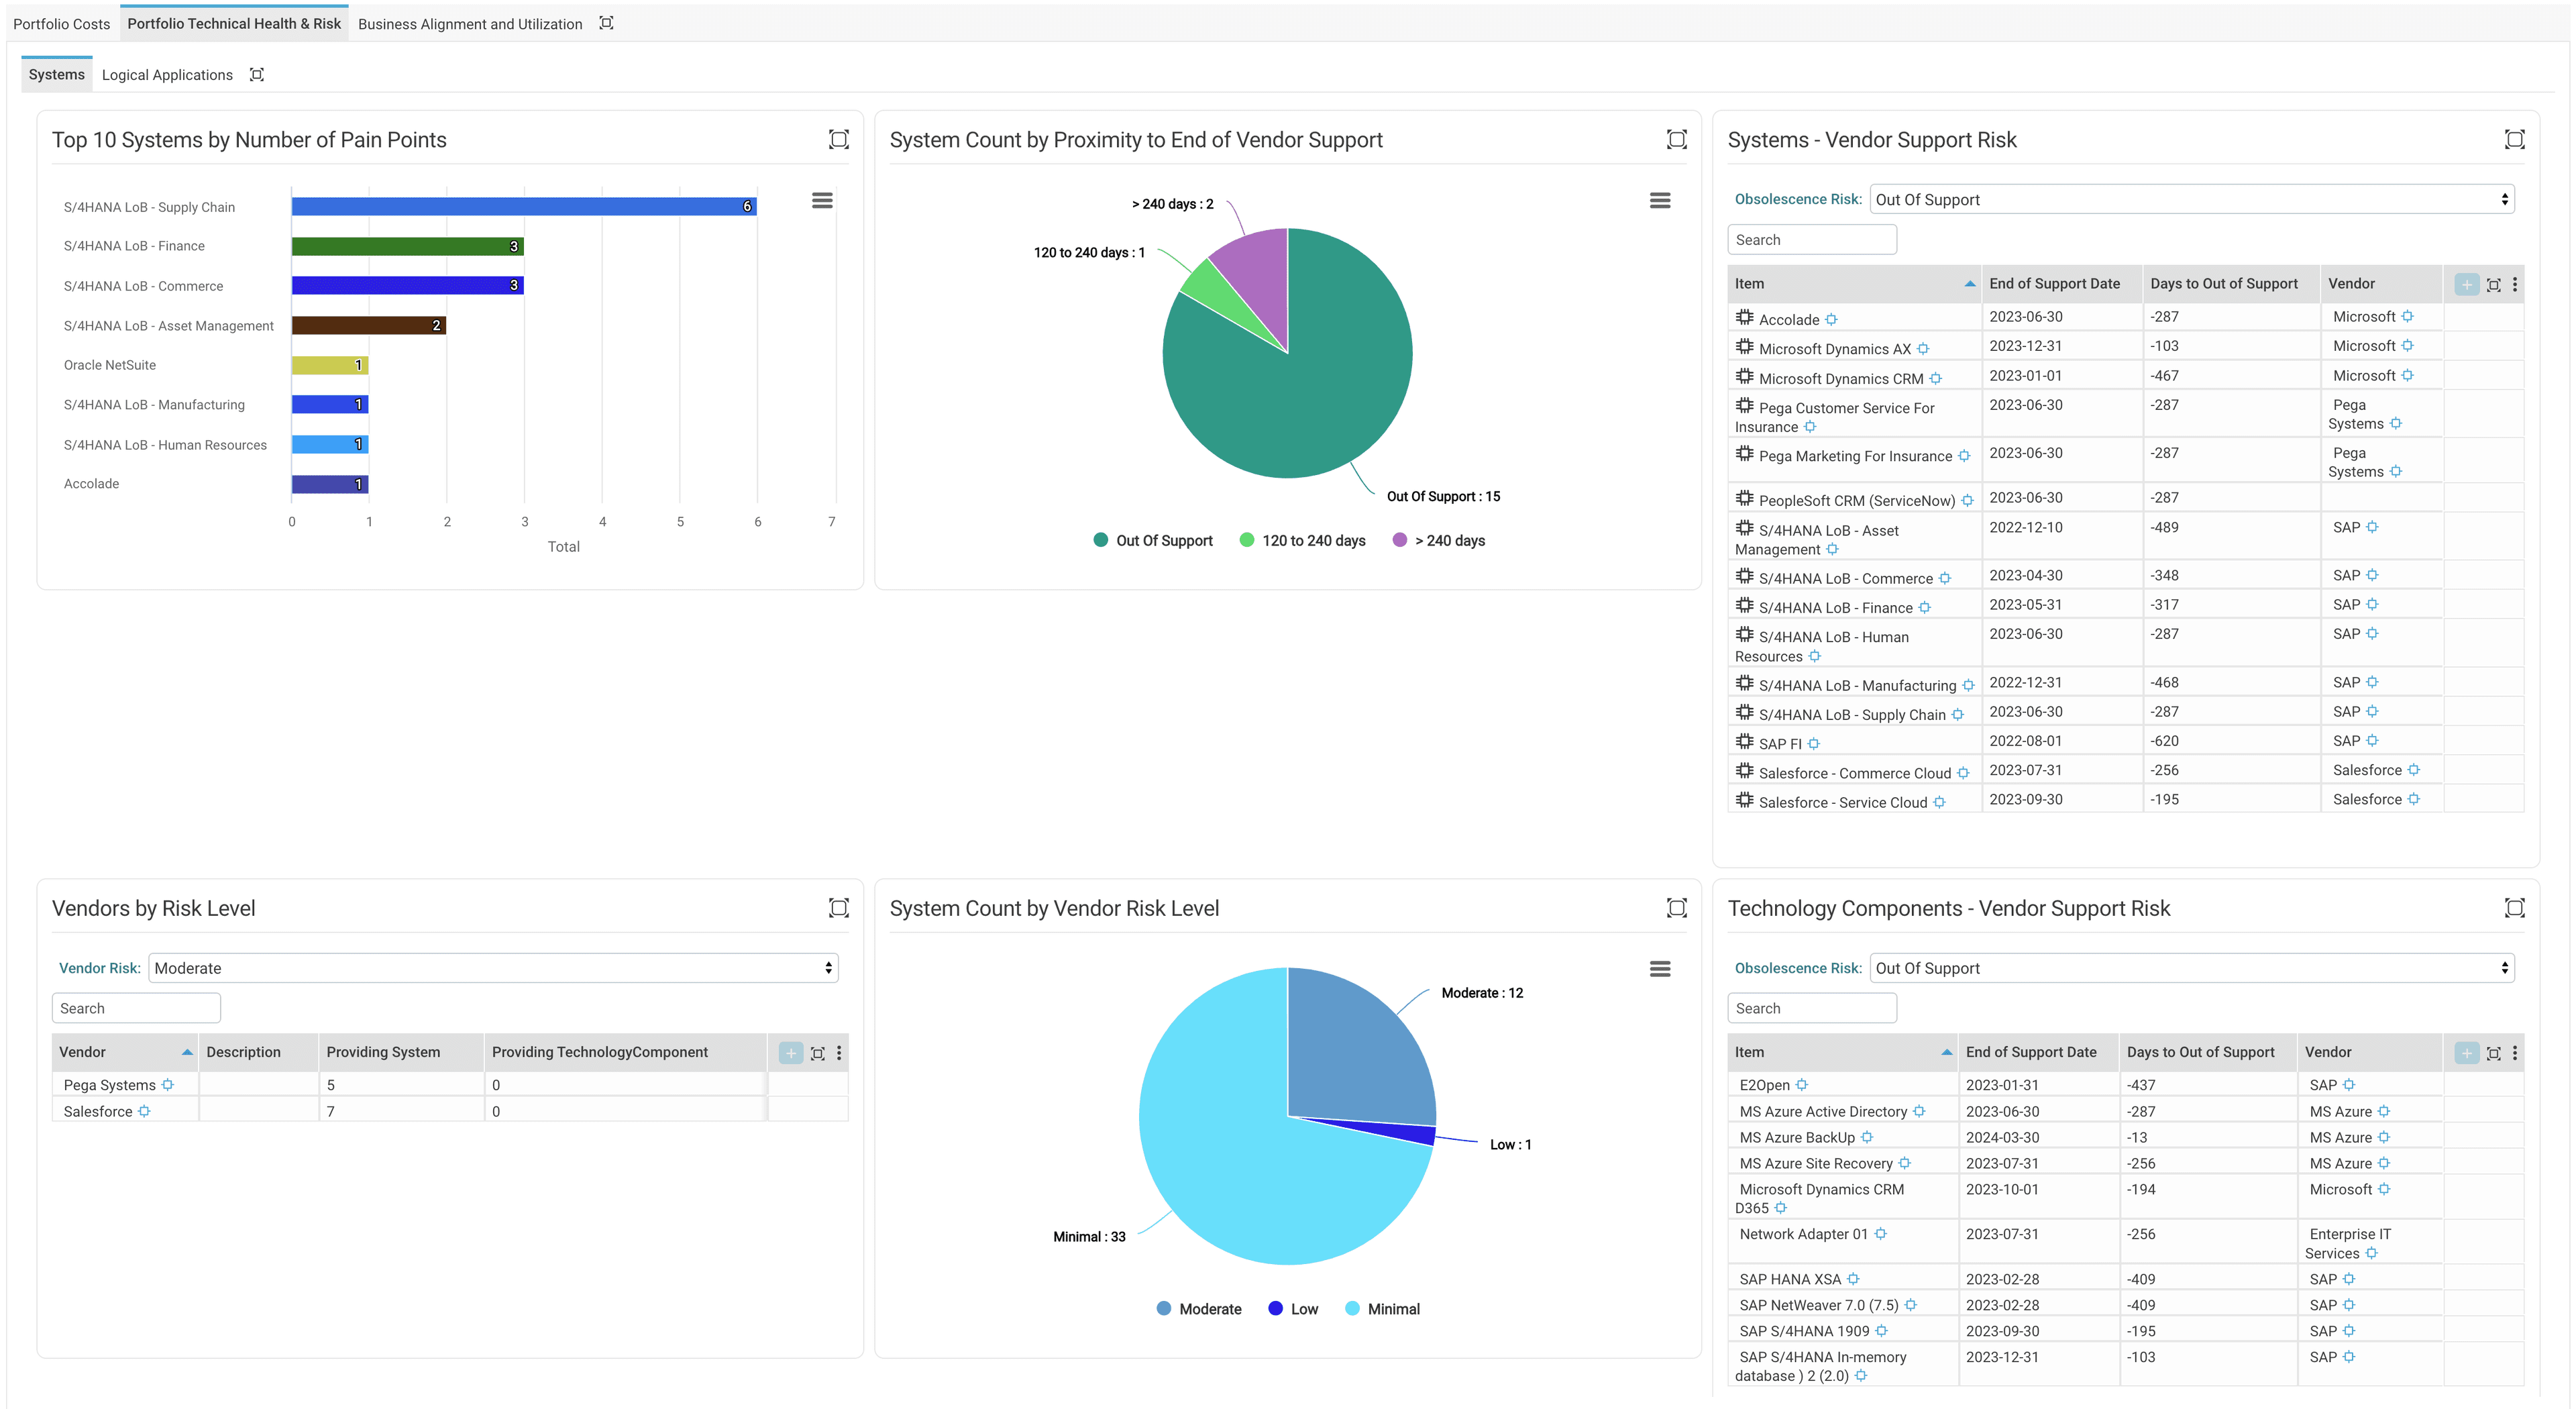Maximize the System Count by Vendor Risk Level panel
The height and width of the screenshot is (1409, 2576).
[1676, 908]
